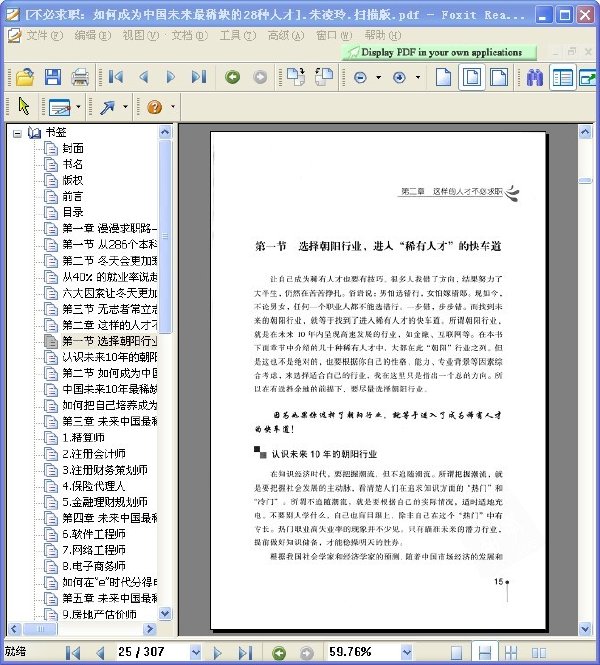Open the 高级 menu

pos(286,35)
